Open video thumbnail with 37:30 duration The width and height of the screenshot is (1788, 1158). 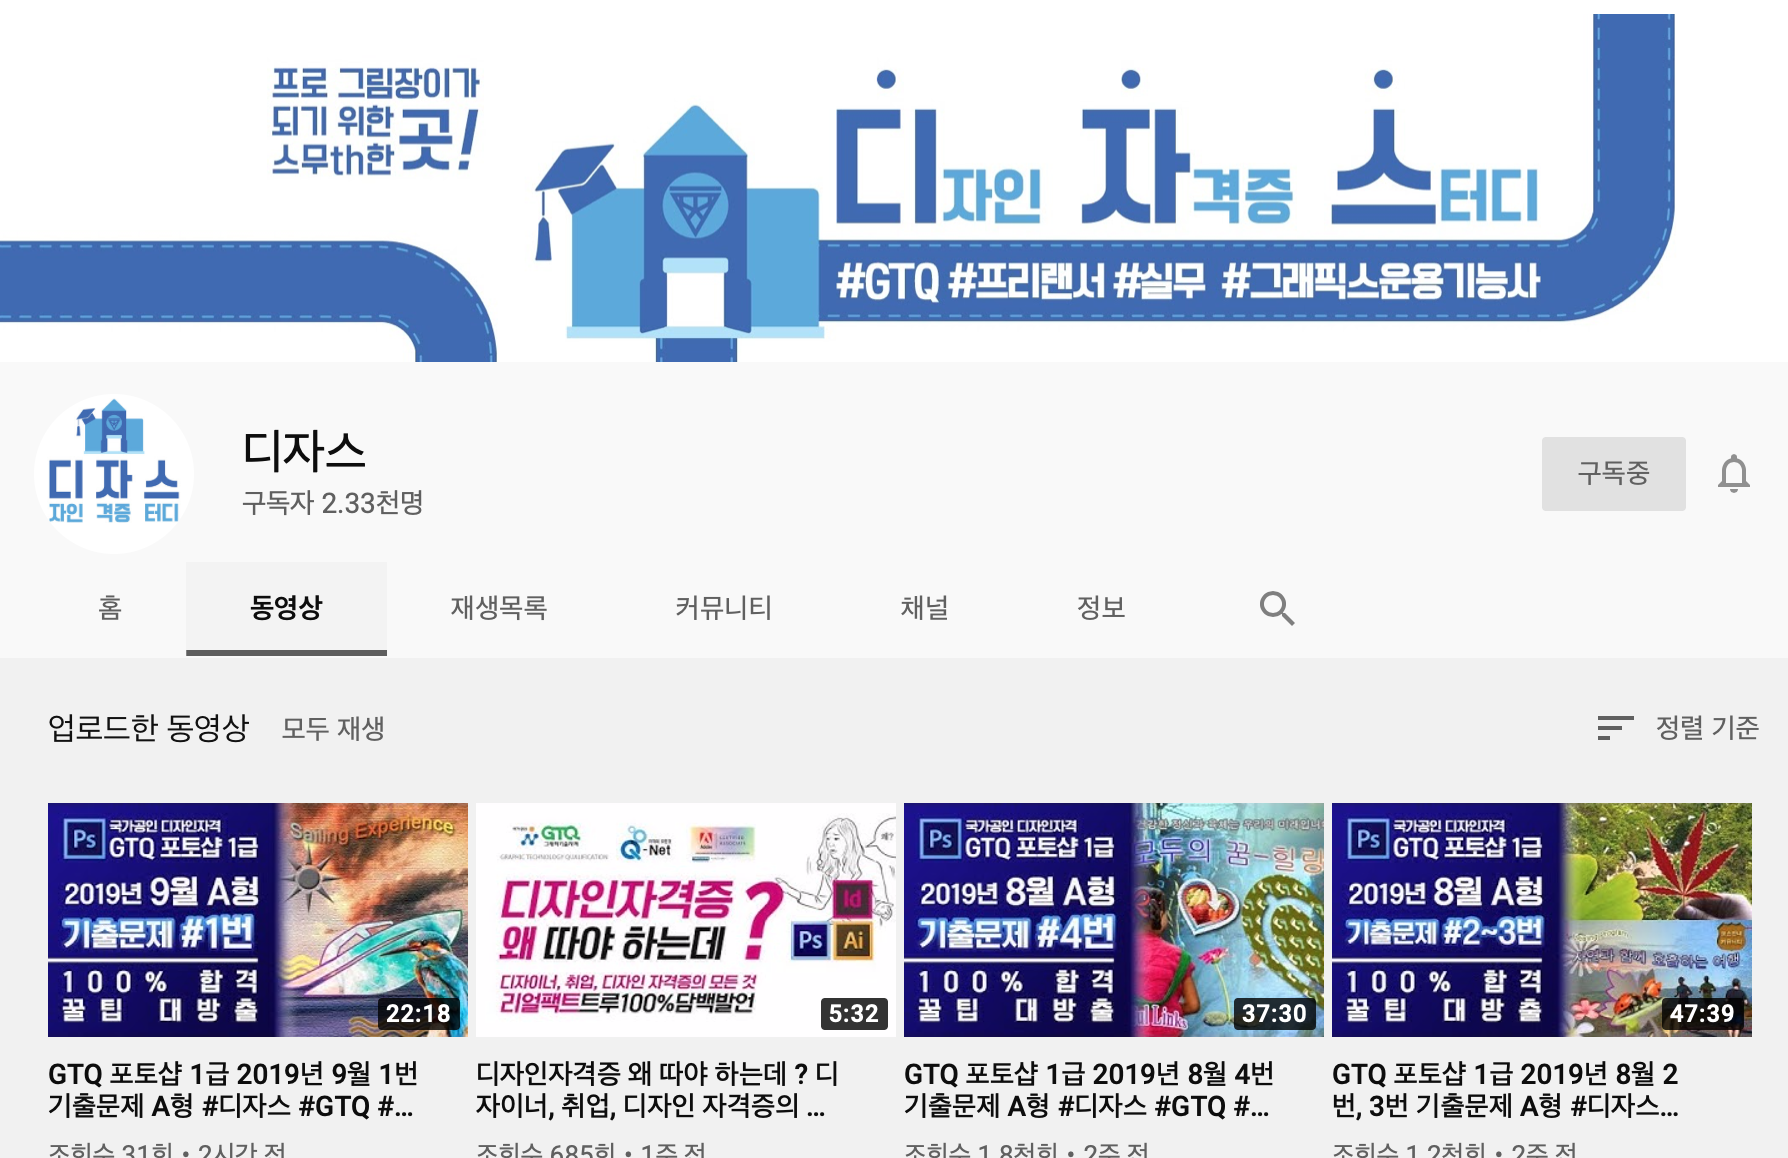pos(1114,920)
